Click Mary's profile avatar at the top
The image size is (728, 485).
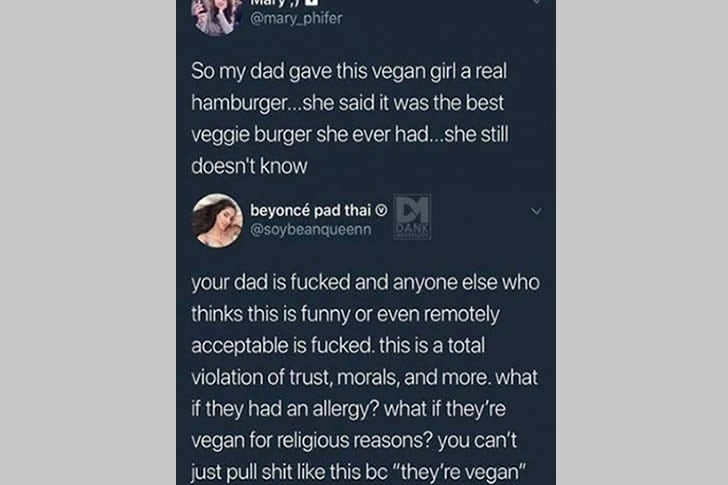(x=217, y=16)
